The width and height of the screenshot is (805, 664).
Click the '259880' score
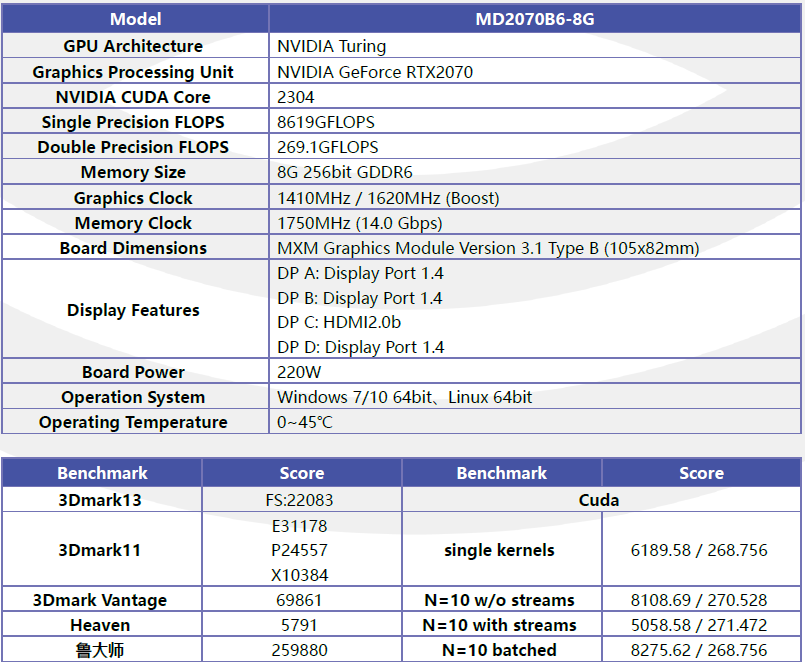(299, 651)
